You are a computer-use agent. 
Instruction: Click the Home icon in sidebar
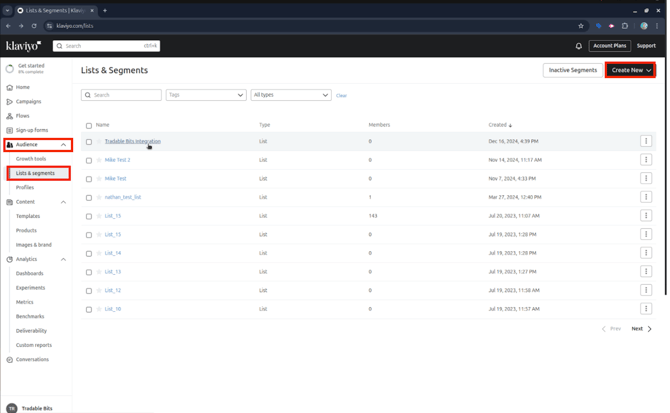coord(10,87)
